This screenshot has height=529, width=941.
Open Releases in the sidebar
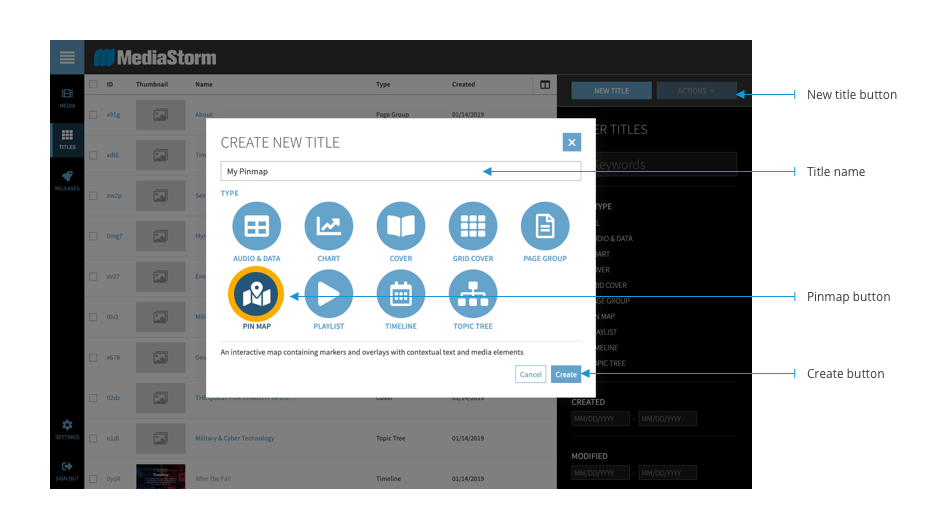point(67,180)
